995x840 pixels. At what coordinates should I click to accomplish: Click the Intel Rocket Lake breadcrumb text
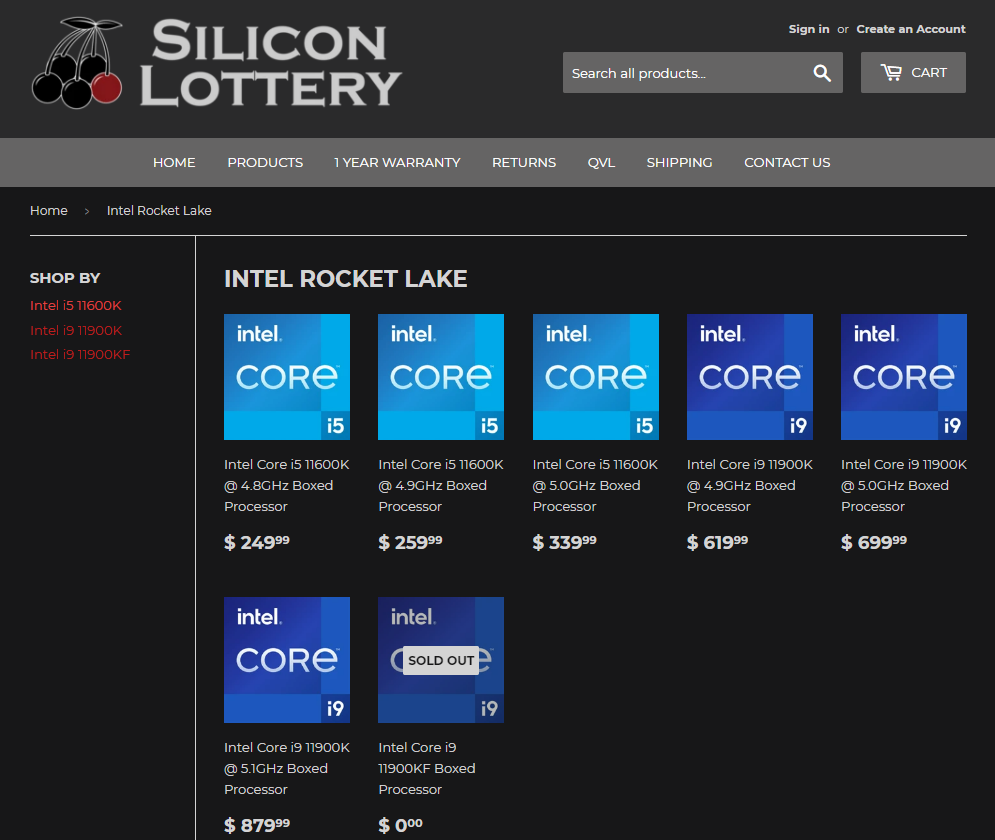pyautogui.click(x=159, y=211)
